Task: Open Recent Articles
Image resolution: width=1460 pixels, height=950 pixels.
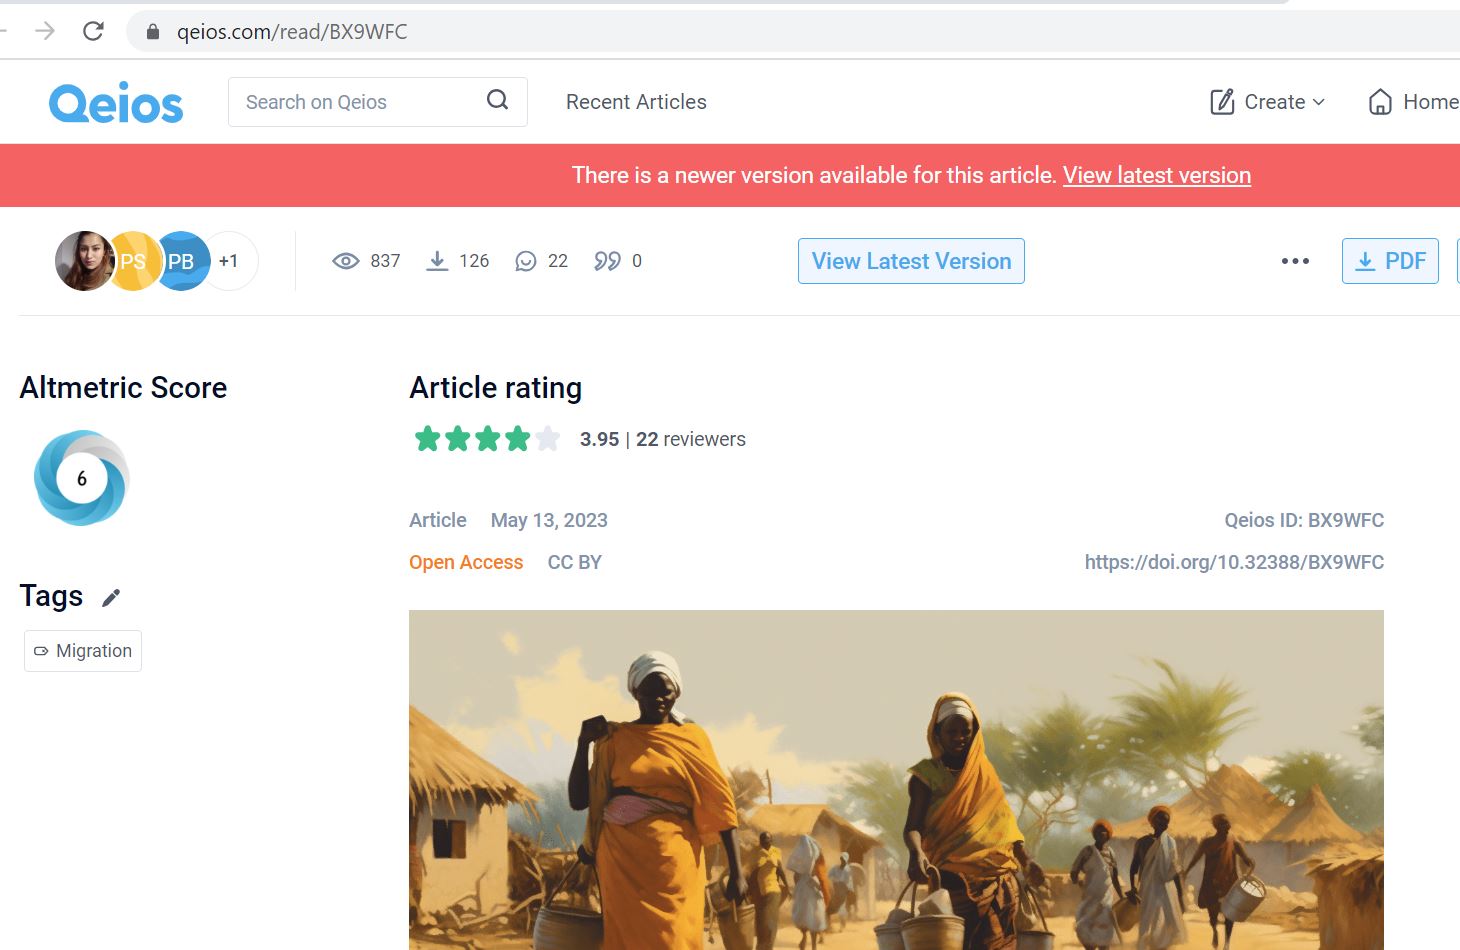Action: click(636, 102)
